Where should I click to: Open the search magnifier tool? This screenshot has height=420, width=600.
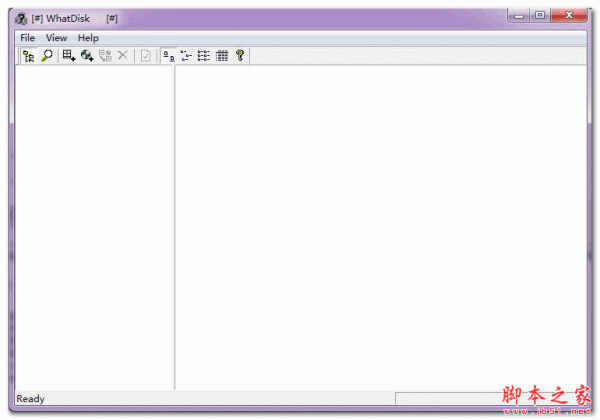[x=47, y=56]
